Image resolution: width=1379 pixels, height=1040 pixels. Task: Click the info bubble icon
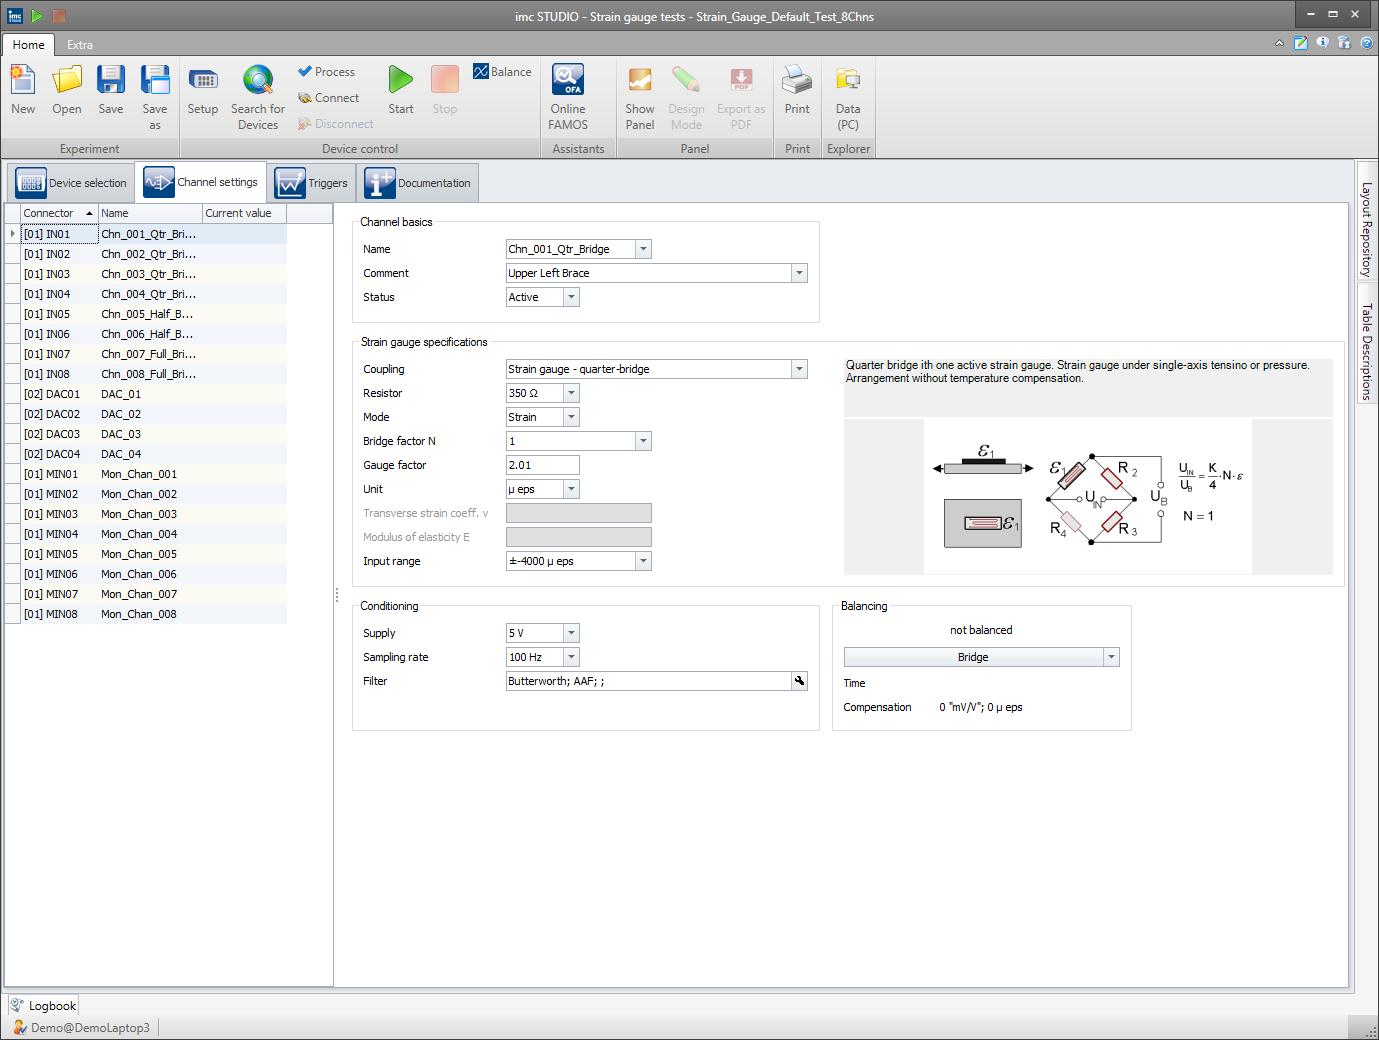[1322, 43]
